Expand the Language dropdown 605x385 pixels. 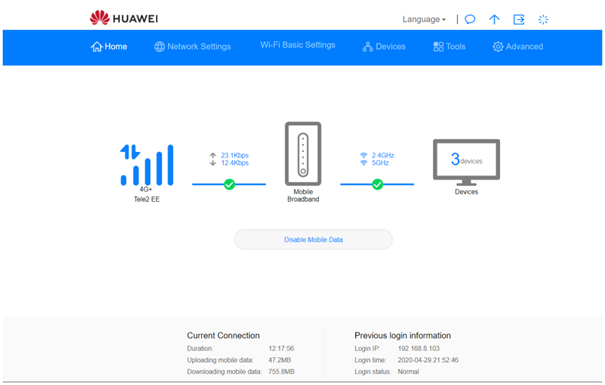tap(424, 19)
